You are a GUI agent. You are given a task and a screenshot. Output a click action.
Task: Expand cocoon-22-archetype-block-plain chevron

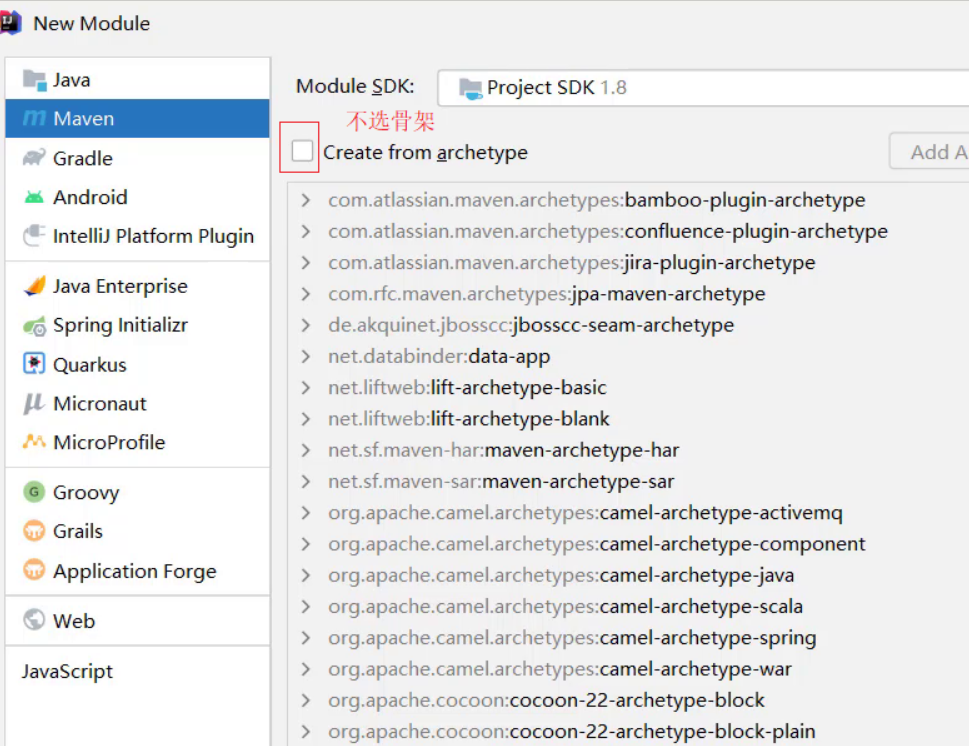pos(305,732)
